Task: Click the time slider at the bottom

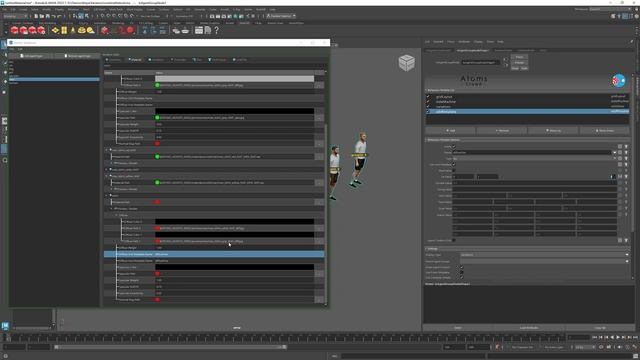Action: pos(286,338)
